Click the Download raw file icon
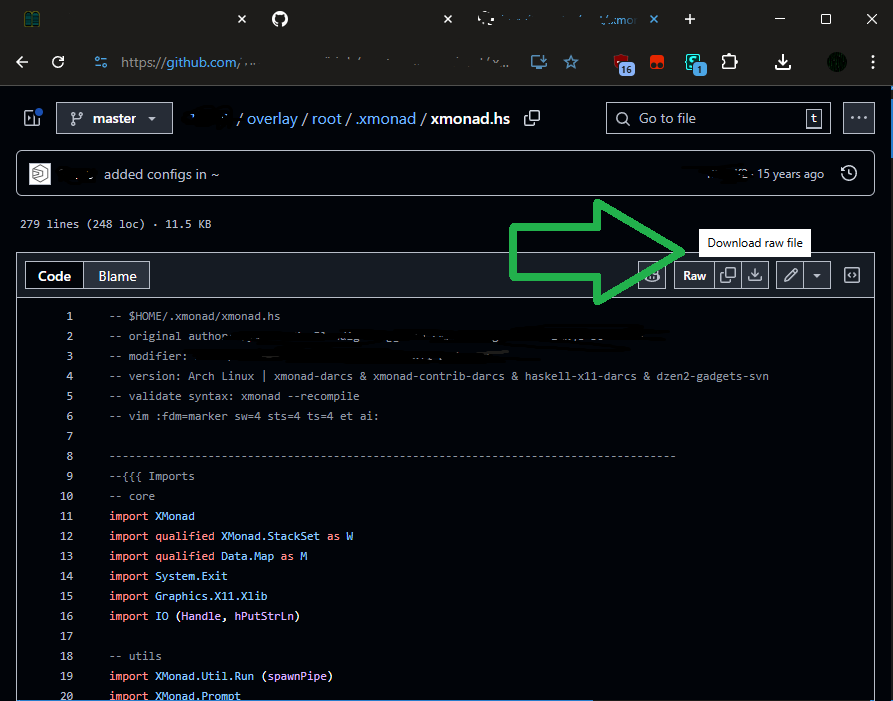This screenshot has width=893, height=701. 756,275
